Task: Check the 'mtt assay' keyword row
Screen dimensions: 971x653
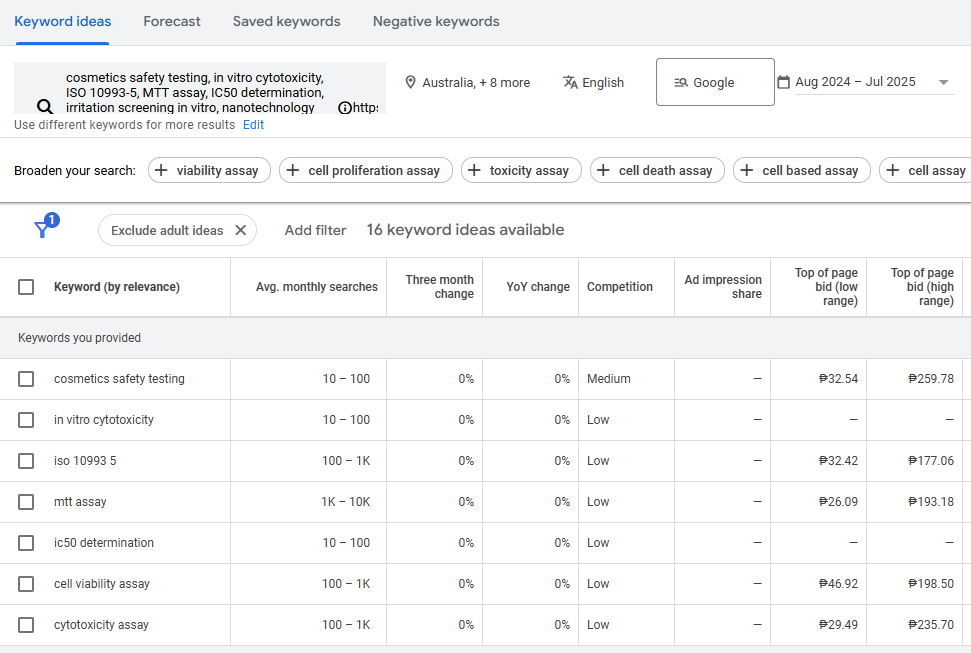Action: pyautogui.click(x=26, y=502)
